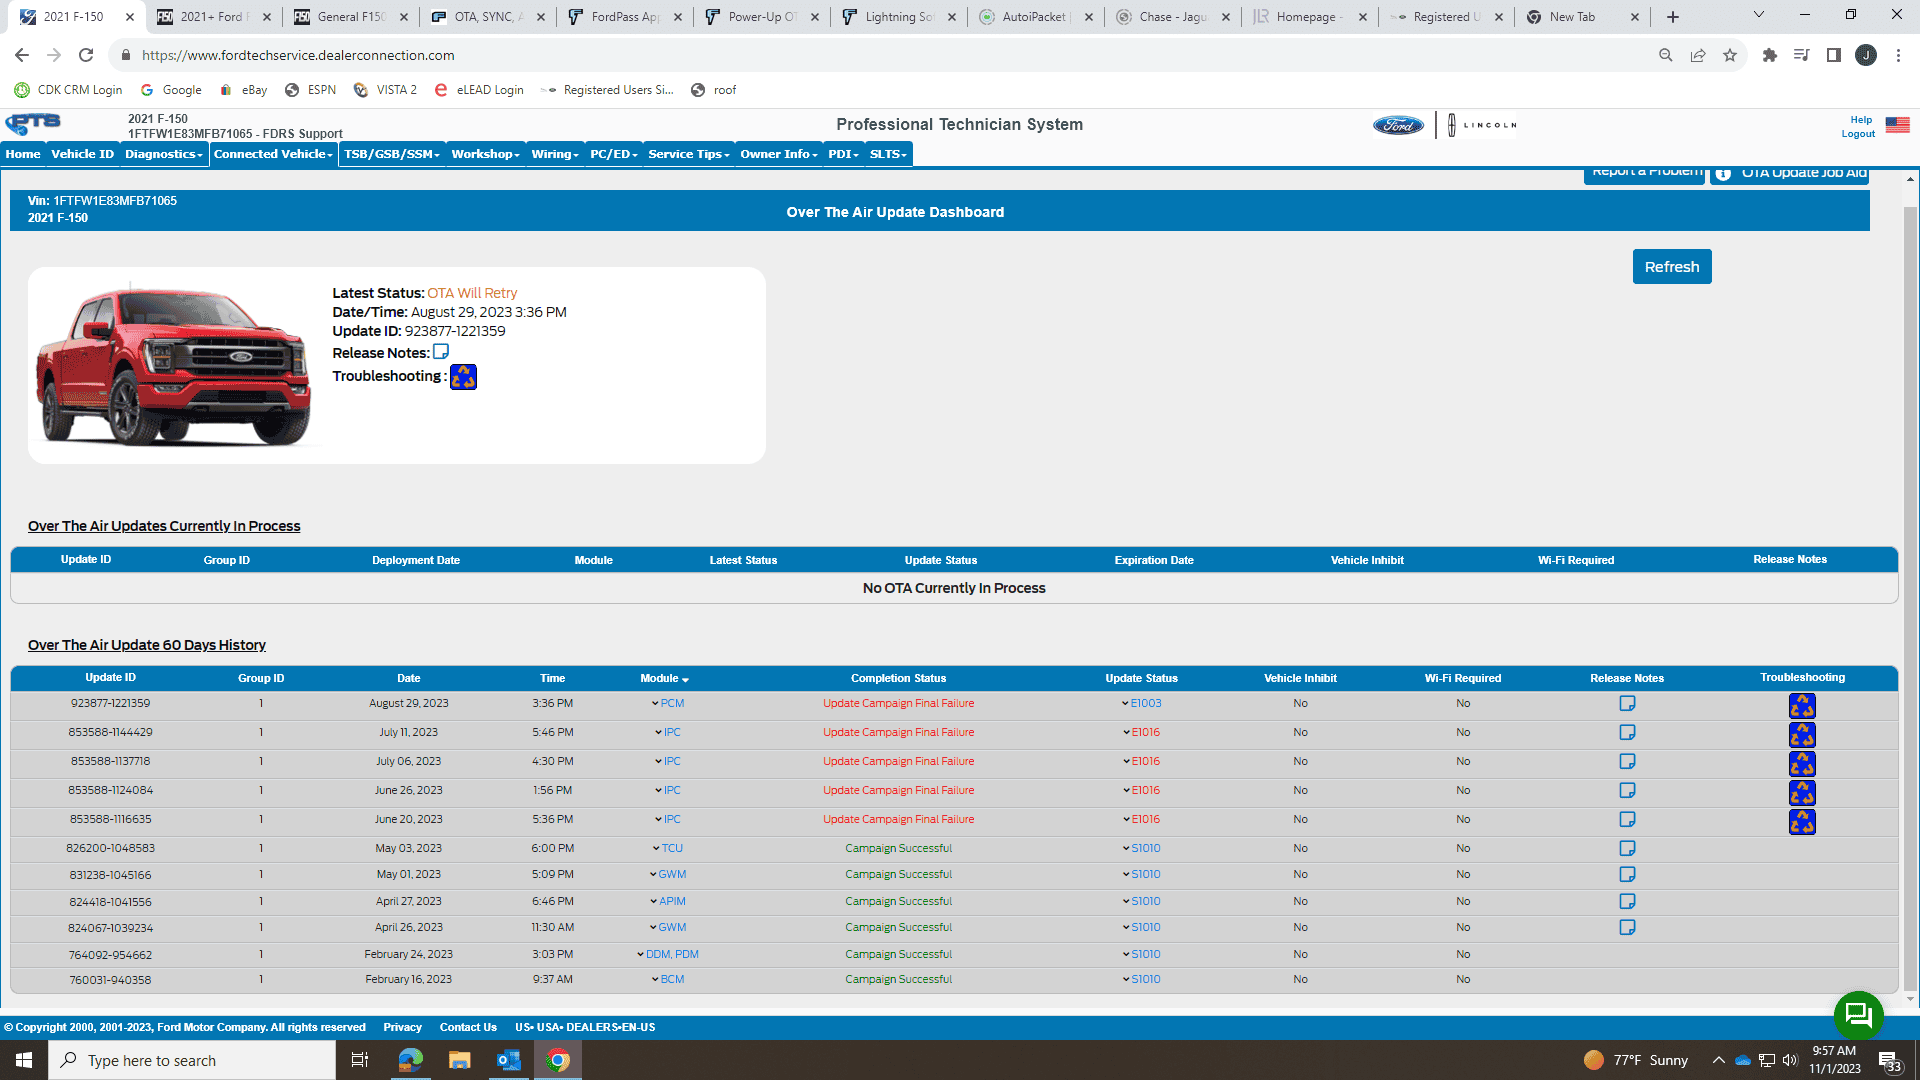Click the Troubleshooting icon for IPC July update
The image size is (1920, 1080).
[x=1800, y=733]
